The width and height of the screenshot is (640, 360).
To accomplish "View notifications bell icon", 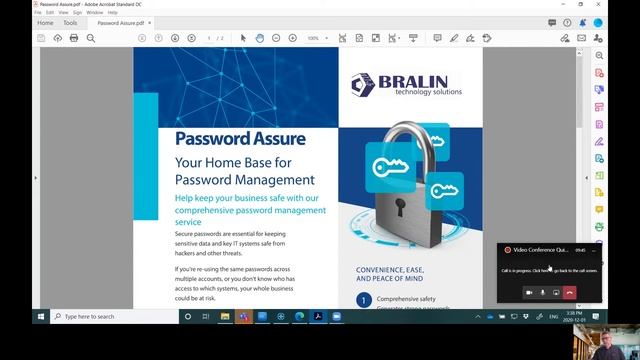I will (x=582, y=23).
